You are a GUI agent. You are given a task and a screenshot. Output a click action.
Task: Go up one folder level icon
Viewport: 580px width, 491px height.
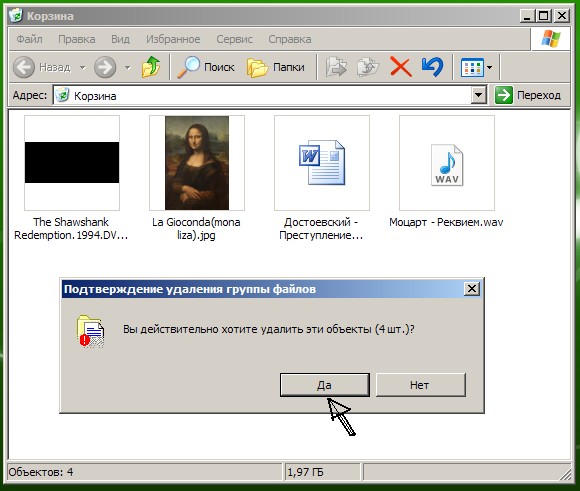coord(151,67)
